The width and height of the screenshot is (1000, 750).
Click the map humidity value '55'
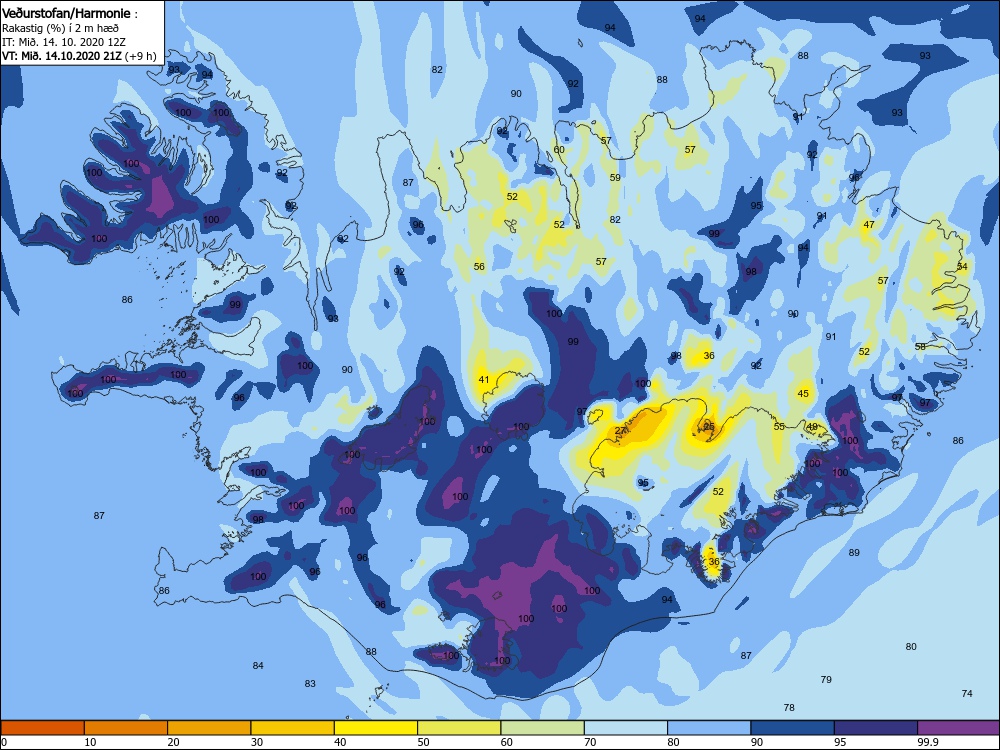779,426
